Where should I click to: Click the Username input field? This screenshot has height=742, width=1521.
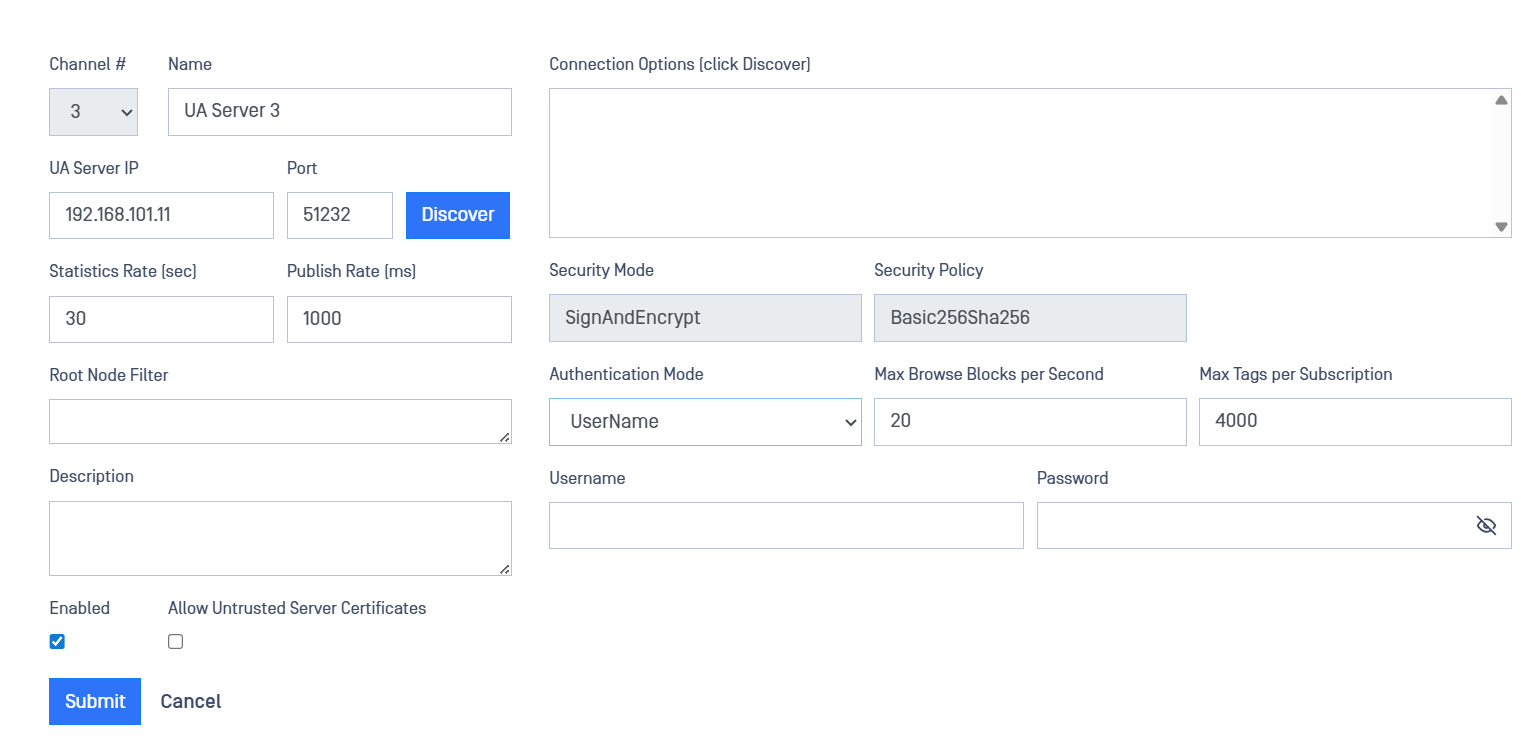786,526
